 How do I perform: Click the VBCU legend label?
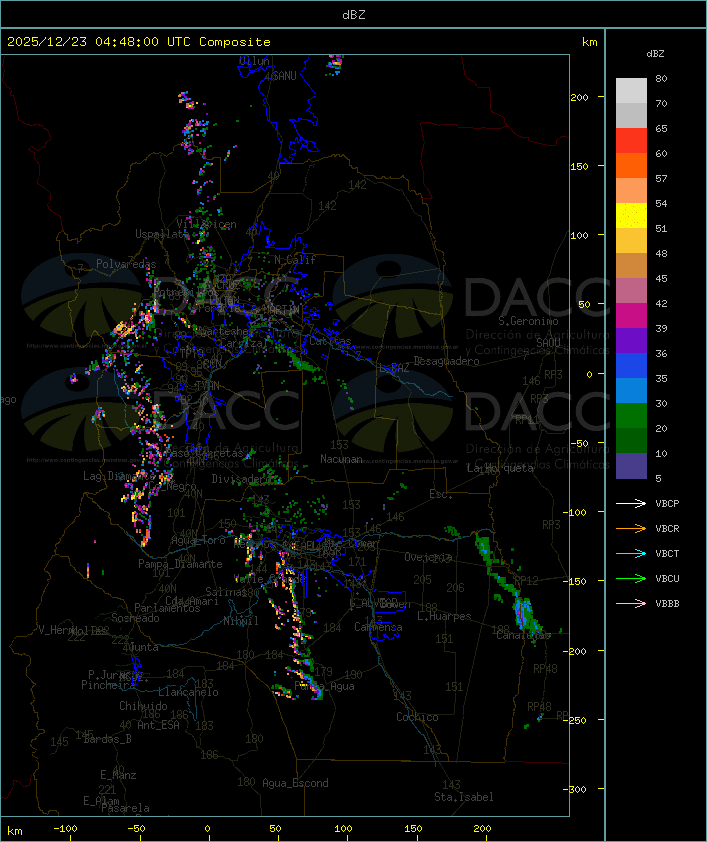[x=667, y=578]
